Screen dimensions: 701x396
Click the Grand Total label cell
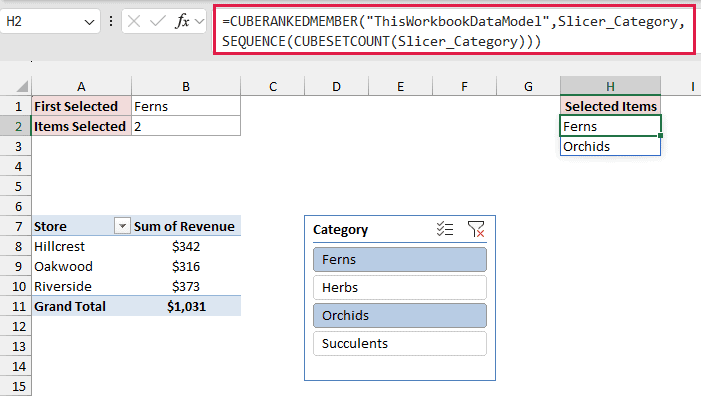click(x=82, y=306)
